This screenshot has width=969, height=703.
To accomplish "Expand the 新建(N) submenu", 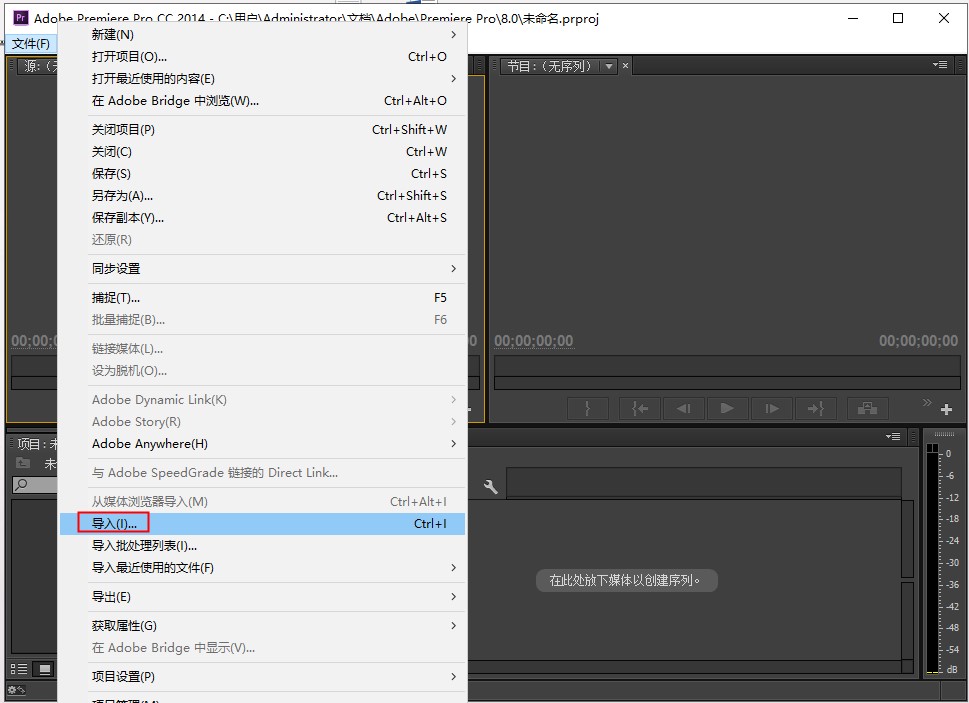I will (263, 35).
